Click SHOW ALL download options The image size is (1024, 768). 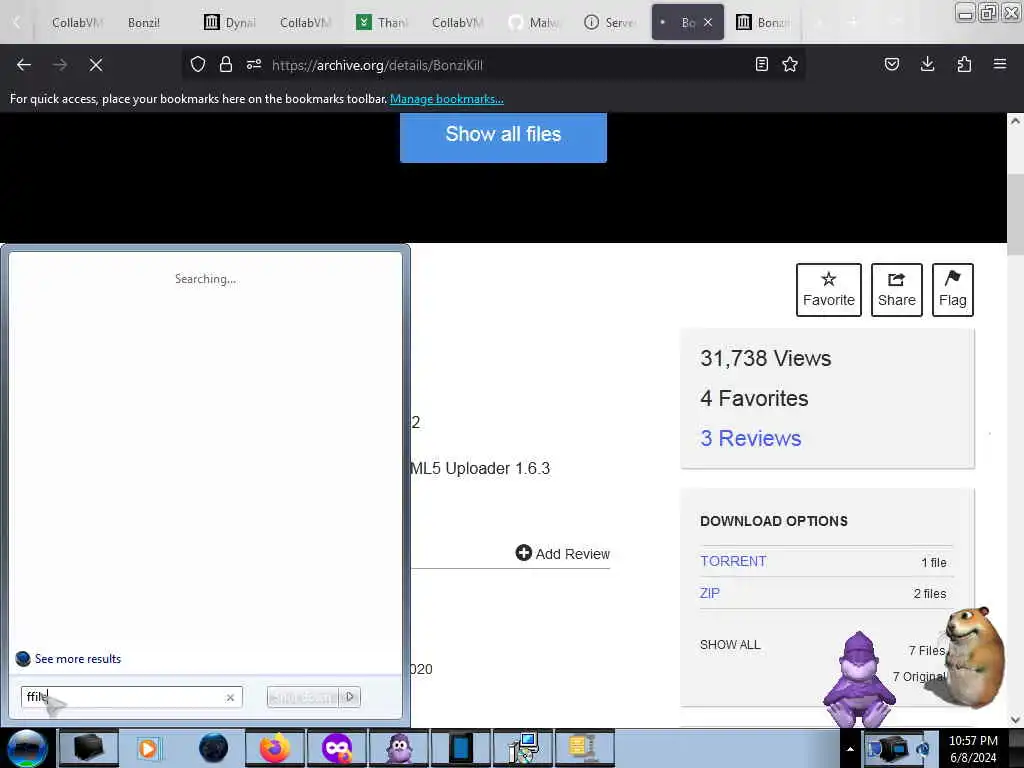click(730, 645)
